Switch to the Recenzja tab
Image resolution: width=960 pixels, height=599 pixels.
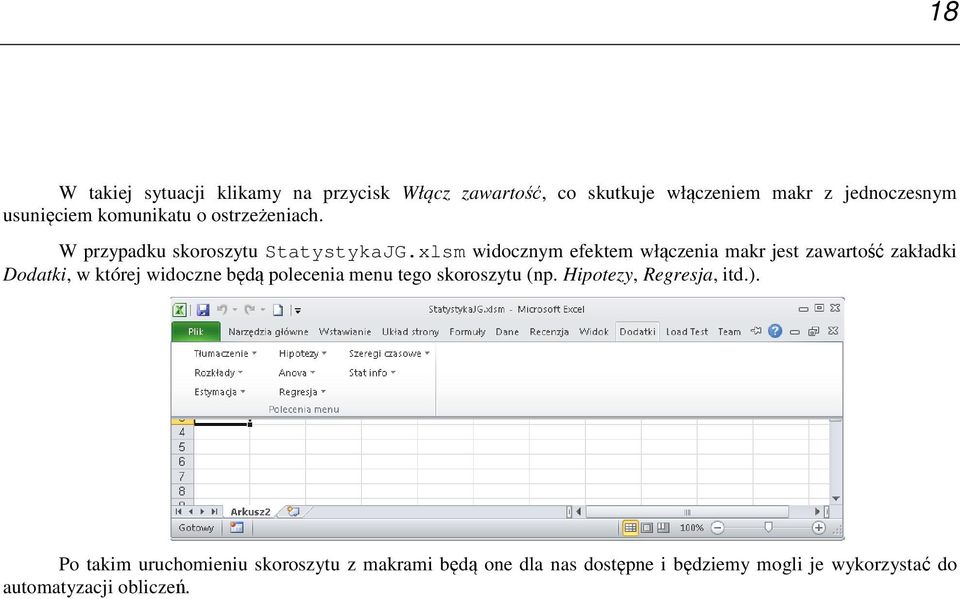[x=549, y=331]
